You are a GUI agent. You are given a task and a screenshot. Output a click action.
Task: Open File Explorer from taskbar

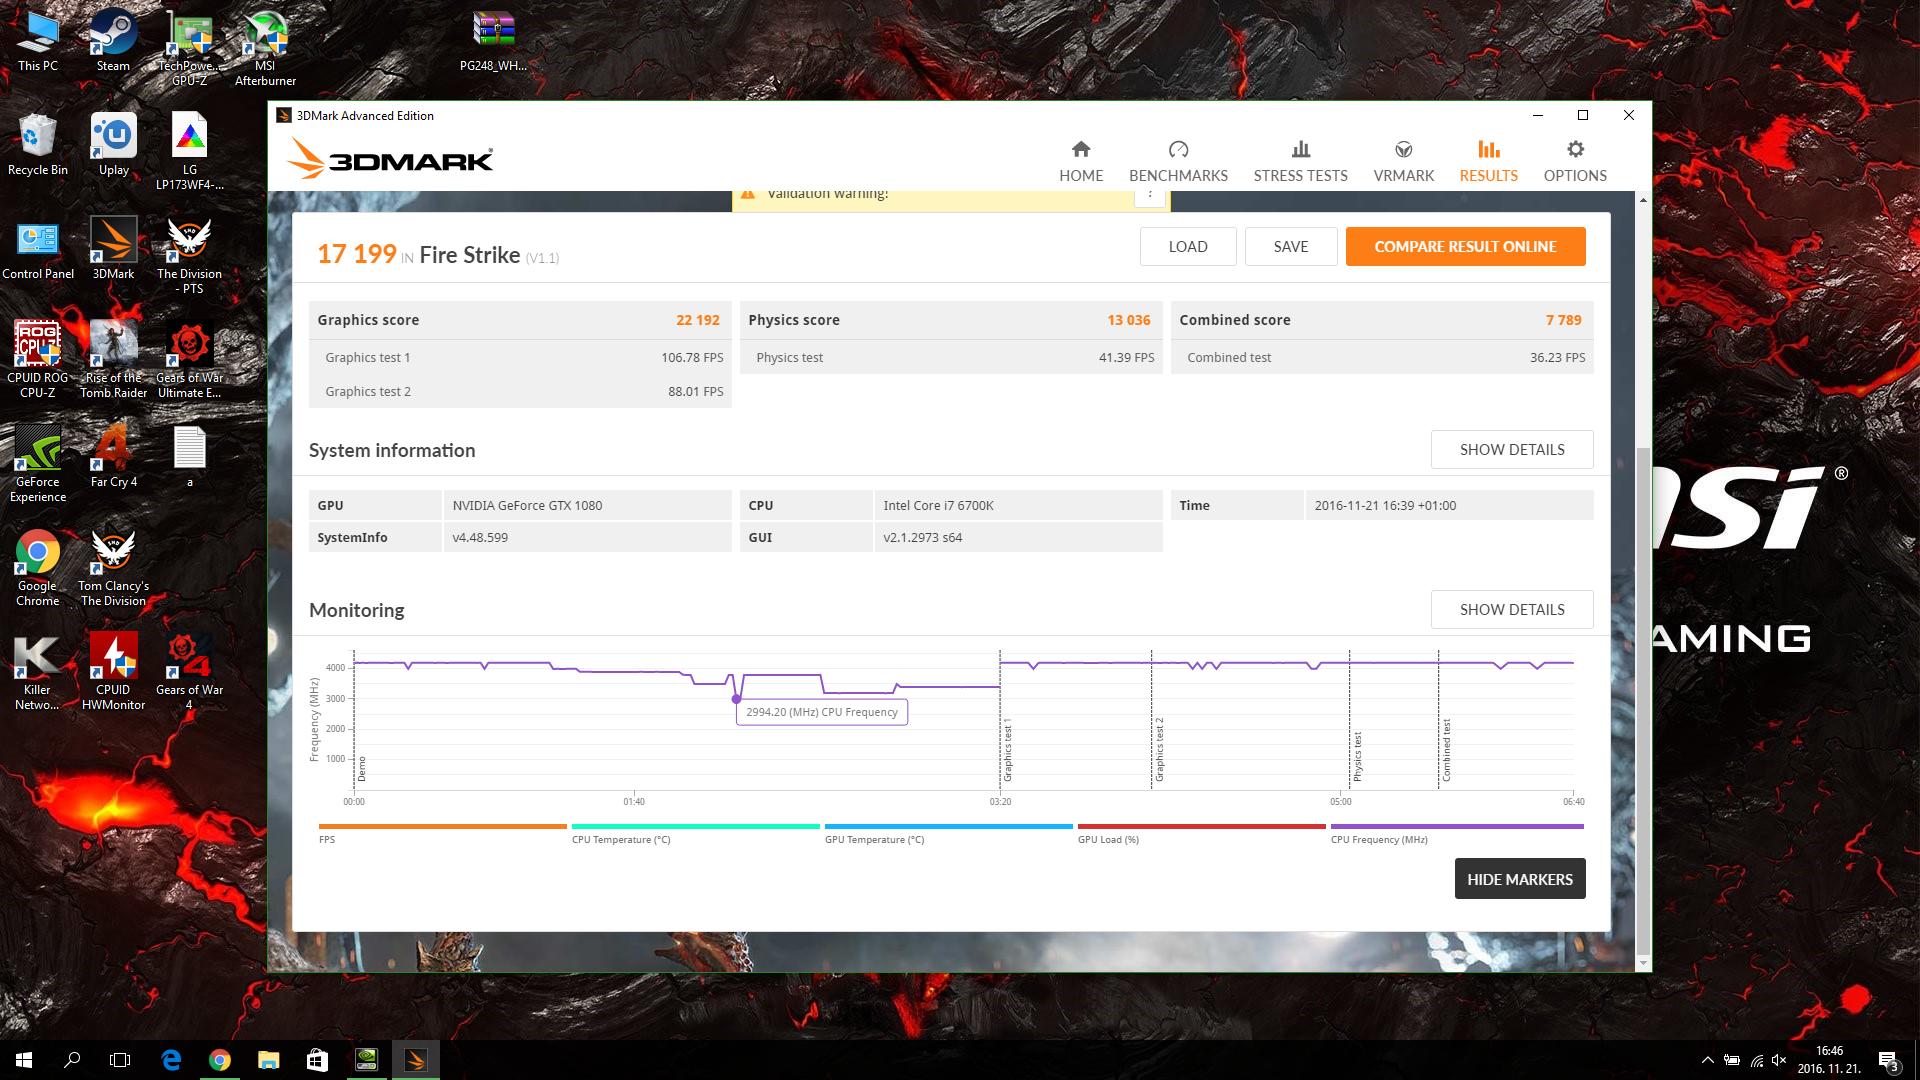coord(268,1060)
